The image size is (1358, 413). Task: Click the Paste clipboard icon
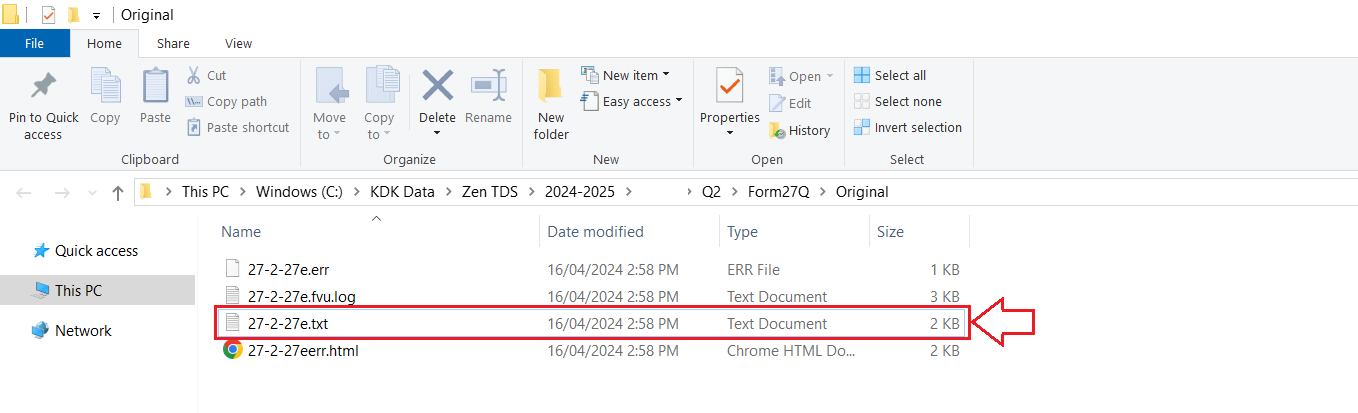pos(155,86)
